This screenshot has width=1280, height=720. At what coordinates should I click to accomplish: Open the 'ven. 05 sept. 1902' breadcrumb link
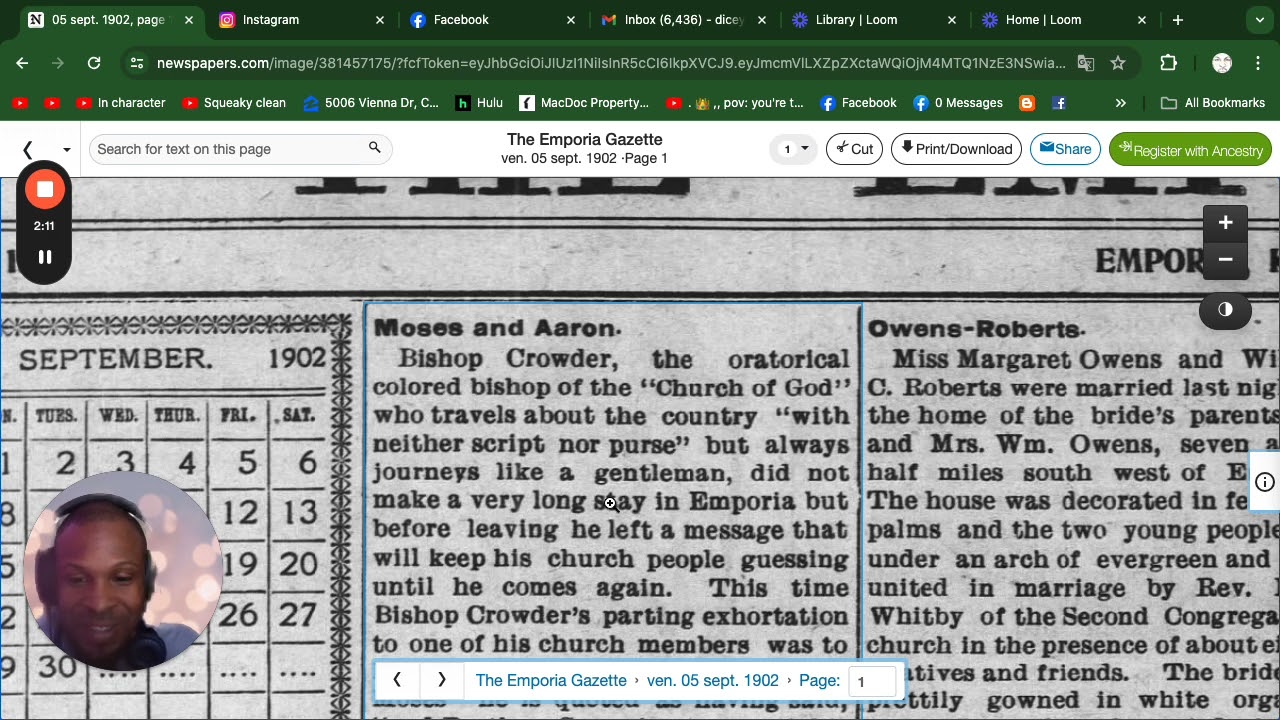coord(712,680)
